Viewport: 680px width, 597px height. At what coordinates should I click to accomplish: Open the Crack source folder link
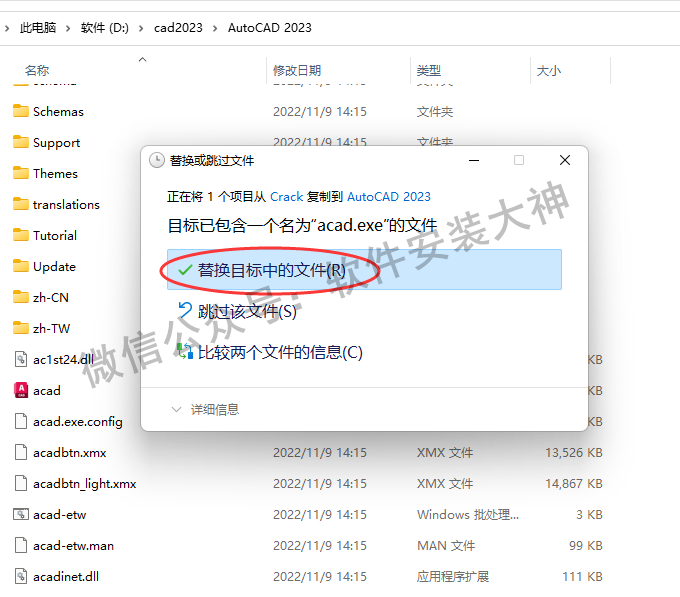(286, 197)
